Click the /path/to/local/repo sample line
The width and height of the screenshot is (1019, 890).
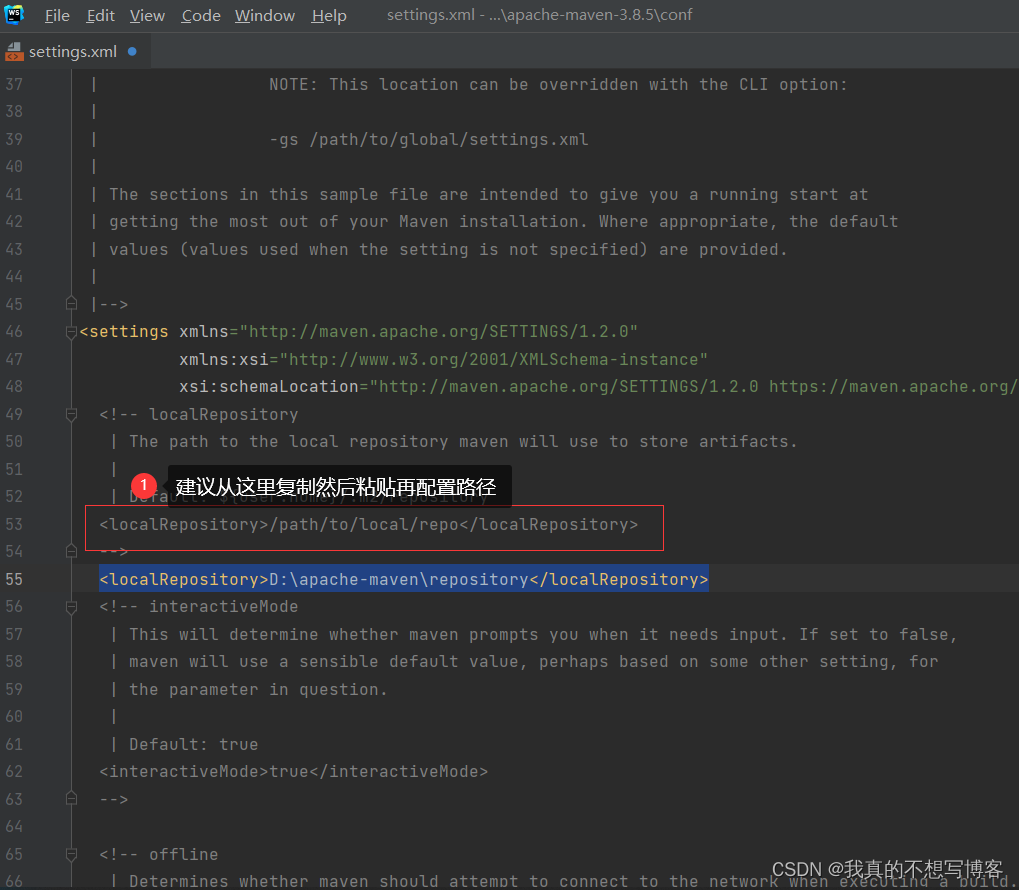click(368, 525)
